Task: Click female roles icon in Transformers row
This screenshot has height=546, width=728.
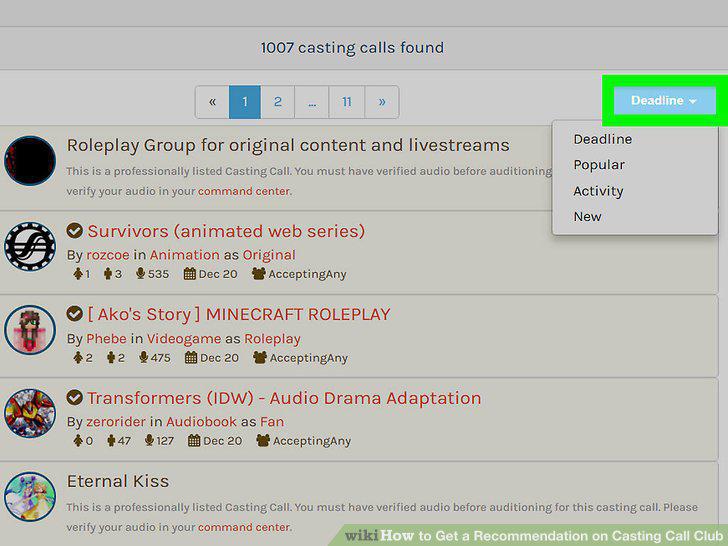Action: pyautogui.click(x=78, y=440)
